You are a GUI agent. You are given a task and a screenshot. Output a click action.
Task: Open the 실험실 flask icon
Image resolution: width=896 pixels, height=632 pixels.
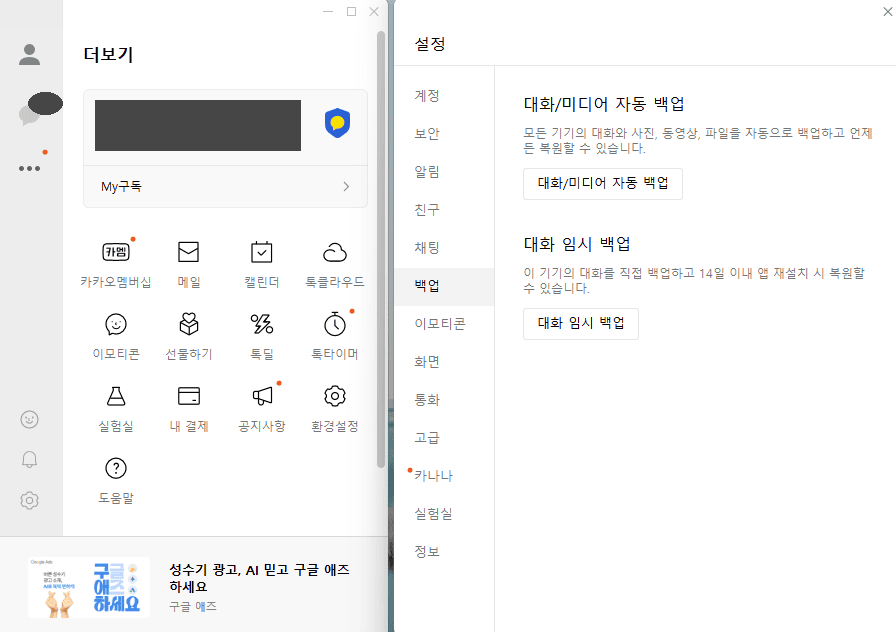(x=116, y=396)
